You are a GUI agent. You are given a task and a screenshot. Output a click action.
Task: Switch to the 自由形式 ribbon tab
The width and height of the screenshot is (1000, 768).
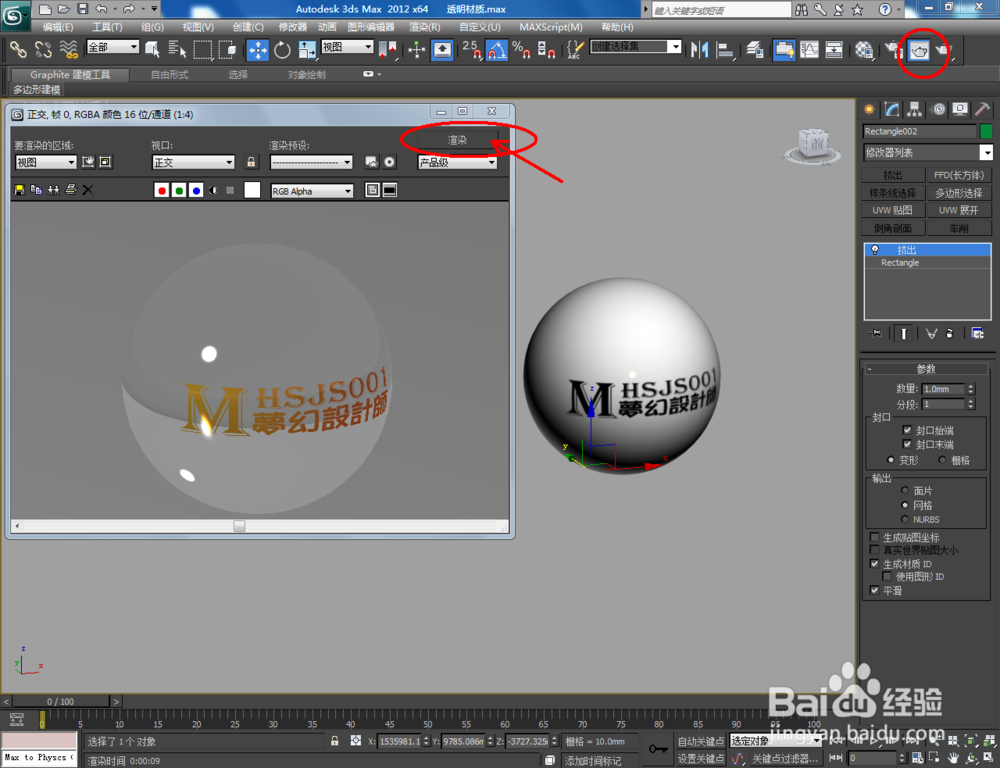170,75
